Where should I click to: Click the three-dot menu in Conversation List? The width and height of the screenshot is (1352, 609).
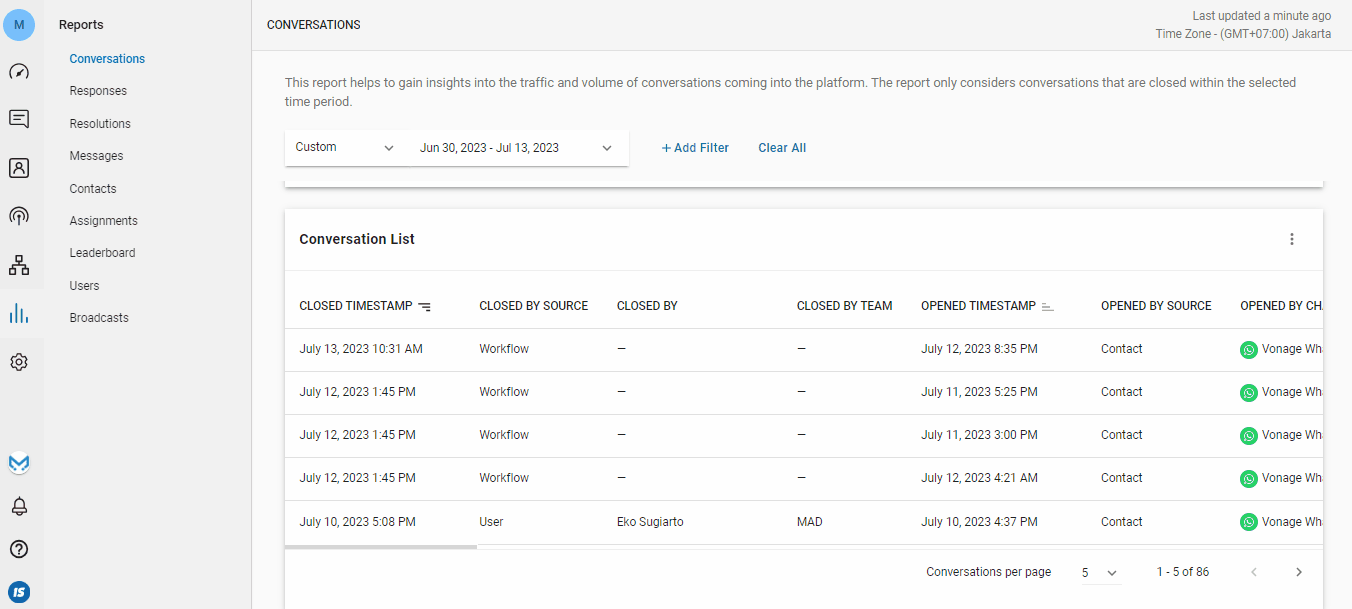[x=1291, y=239]
